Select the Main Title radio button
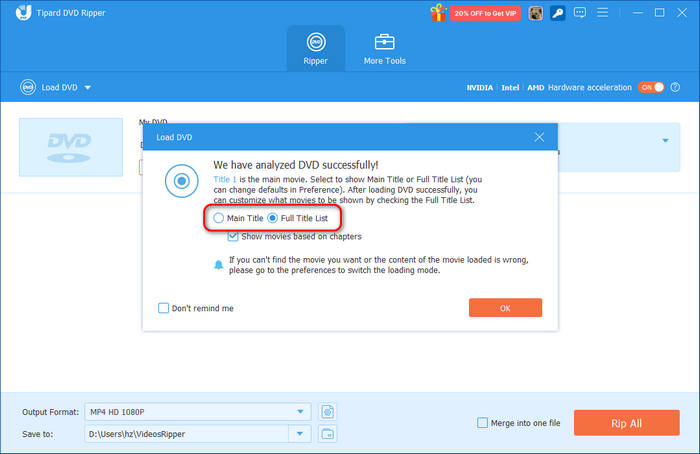 tap(219, 217)
